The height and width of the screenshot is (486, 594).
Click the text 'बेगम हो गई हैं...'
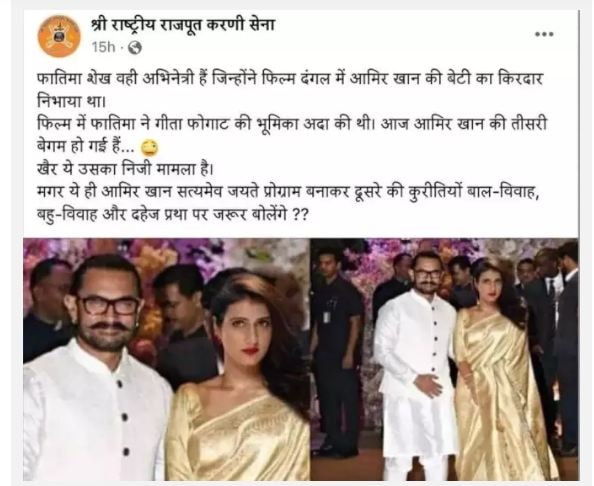pyautogui.click(x=86, y=147)
